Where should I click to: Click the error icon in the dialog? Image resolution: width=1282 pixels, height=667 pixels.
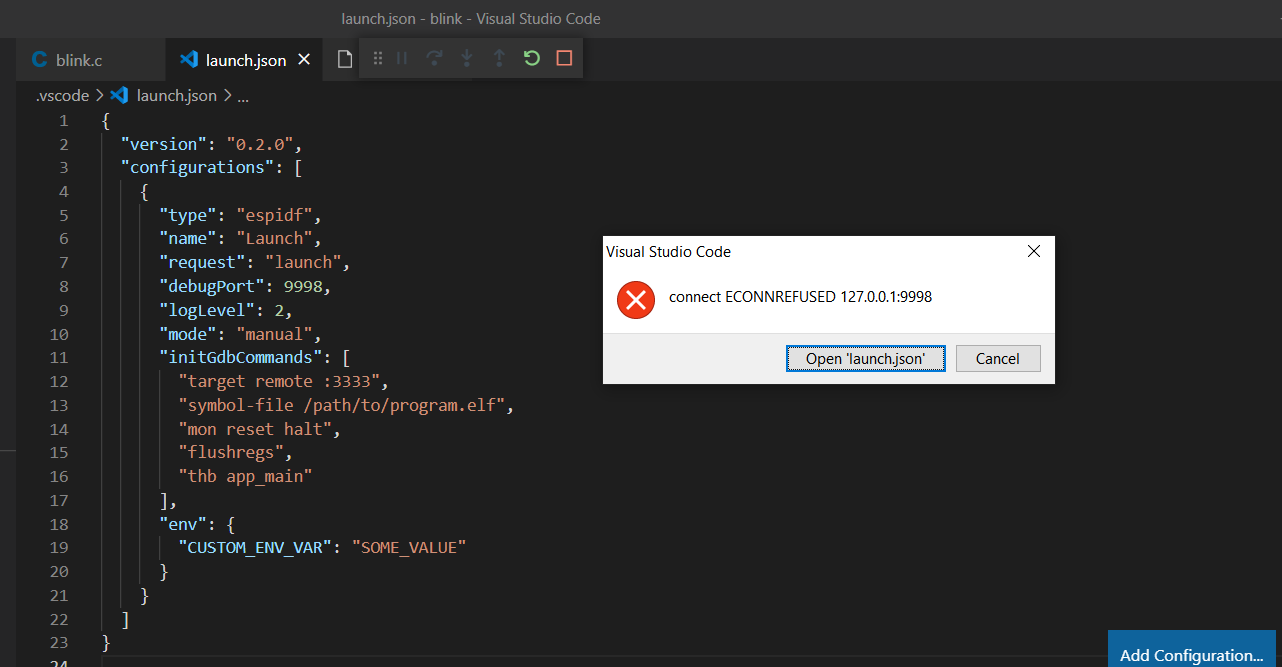pos(635,298)
